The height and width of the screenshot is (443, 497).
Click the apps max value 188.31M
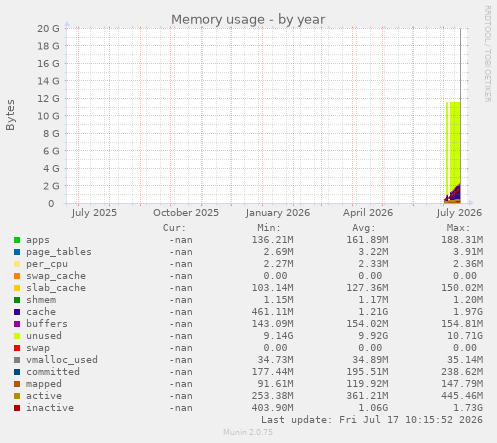click(x=462, y=240)
